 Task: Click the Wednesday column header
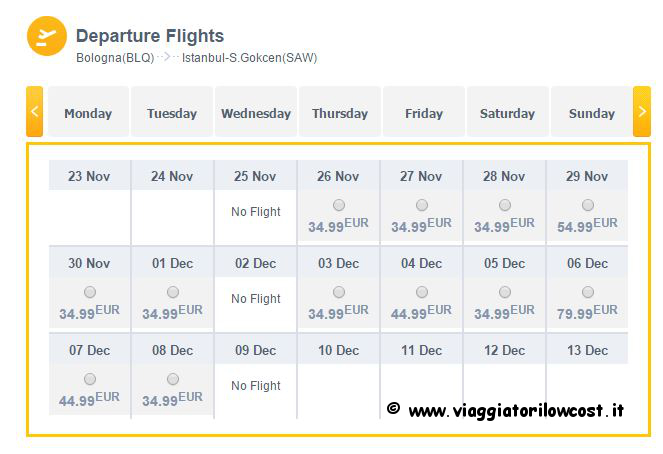click(x=256, y=112)
